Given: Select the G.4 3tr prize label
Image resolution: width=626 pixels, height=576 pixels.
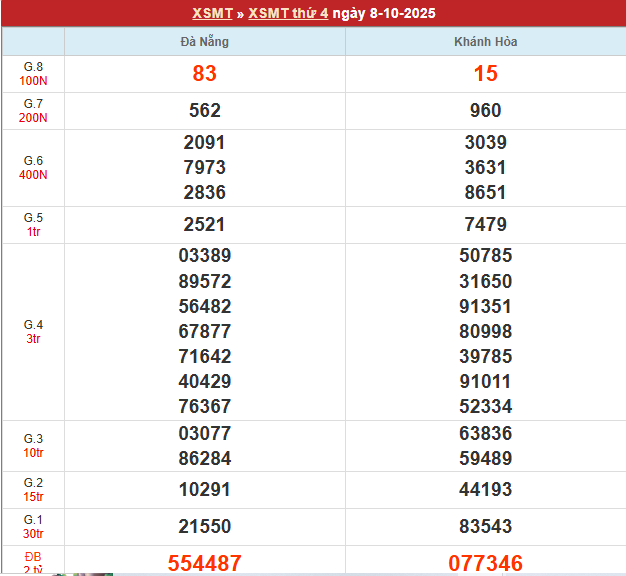Looking at the screenshot, I should pyautogui.click(x=33, y=332).
